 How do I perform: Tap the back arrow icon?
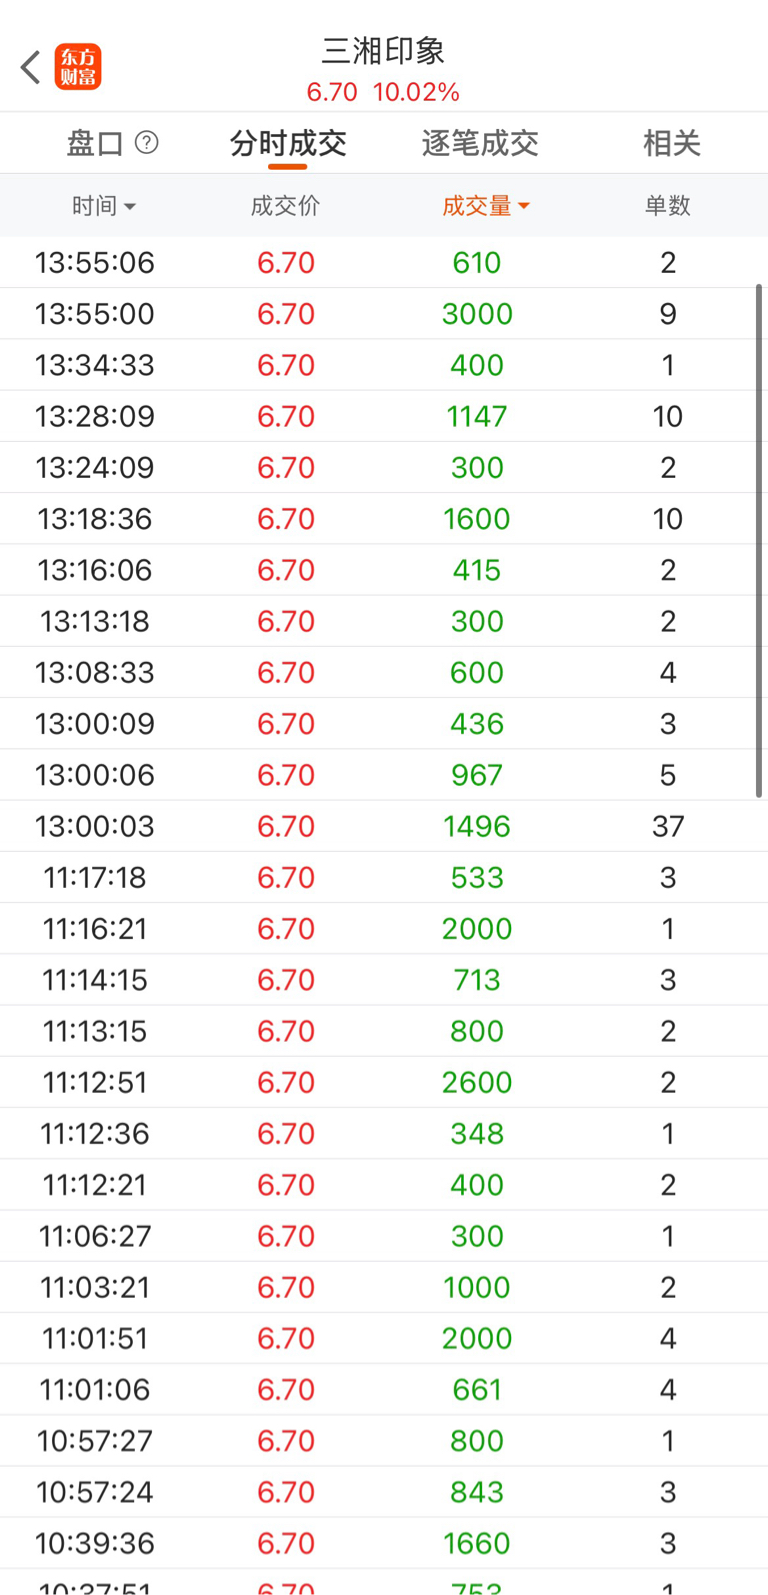click(x=30, y=68)
